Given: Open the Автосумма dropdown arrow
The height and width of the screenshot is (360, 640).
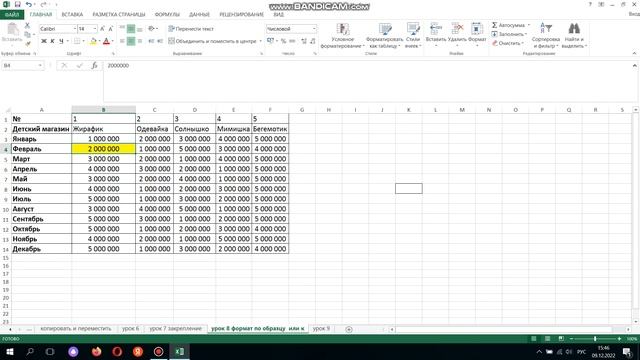Looking at the screenshot, I should [529, 25].
